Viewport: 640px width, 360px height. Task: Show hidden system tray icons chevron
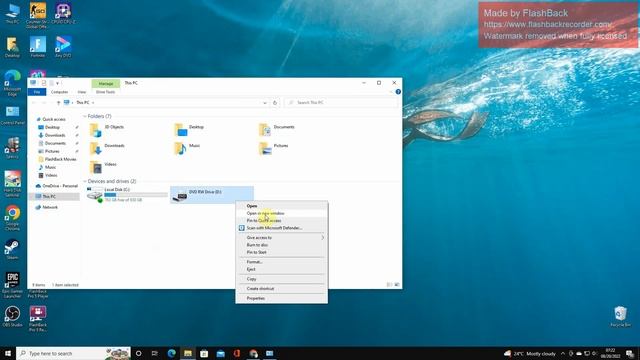pyautogui.click(x=563, y=353)
